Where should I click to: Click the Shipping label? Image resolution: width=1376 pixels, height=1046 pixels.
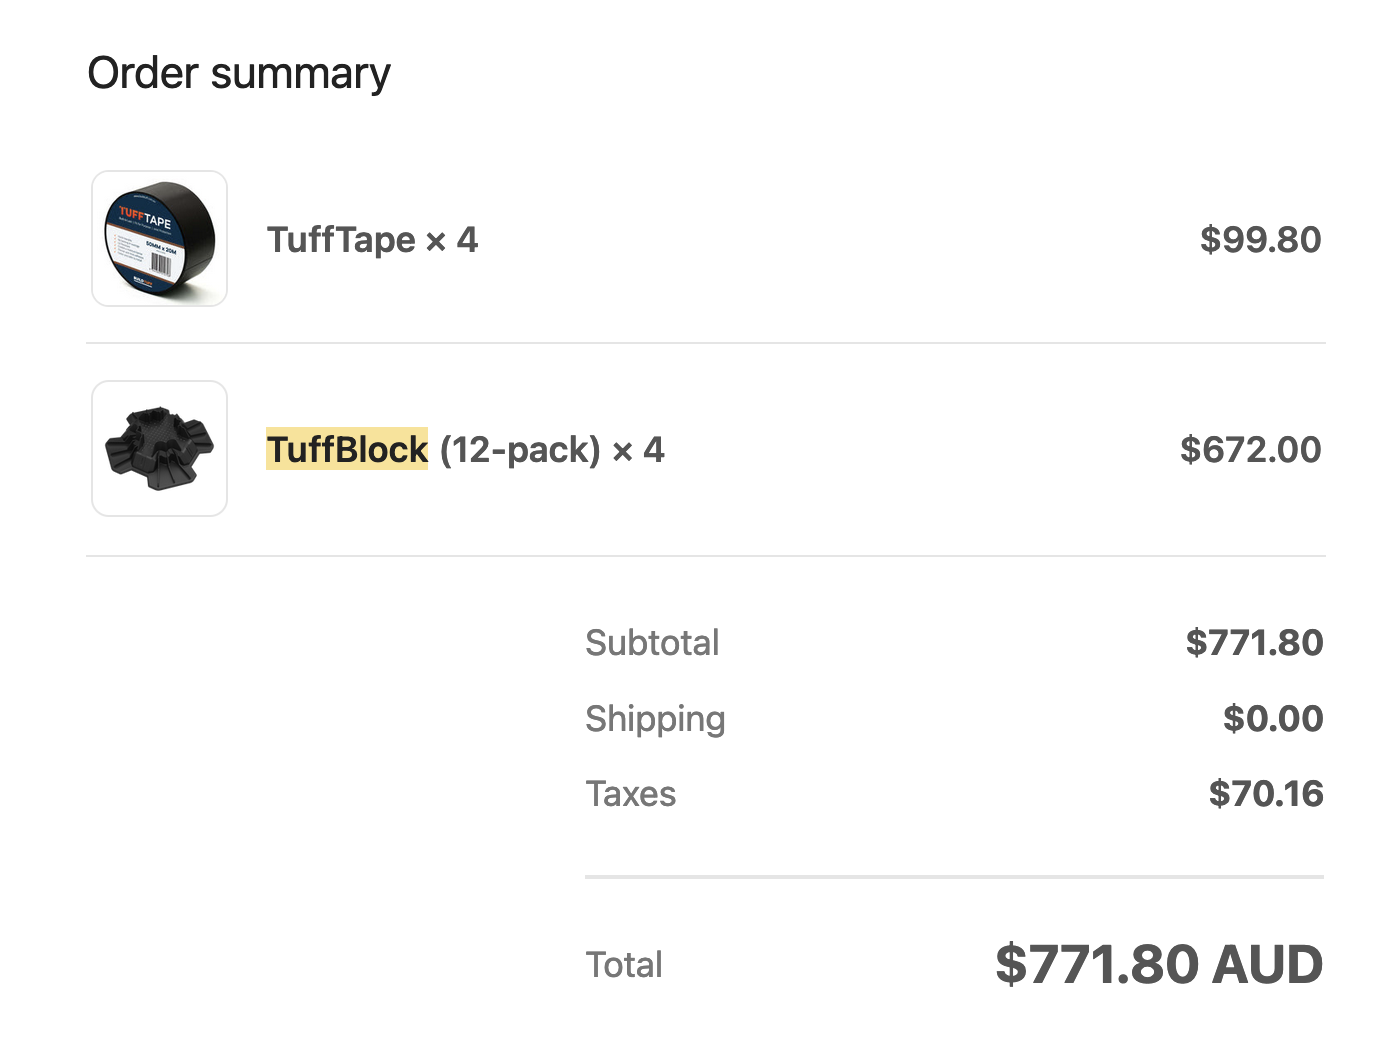click(655, 719)
